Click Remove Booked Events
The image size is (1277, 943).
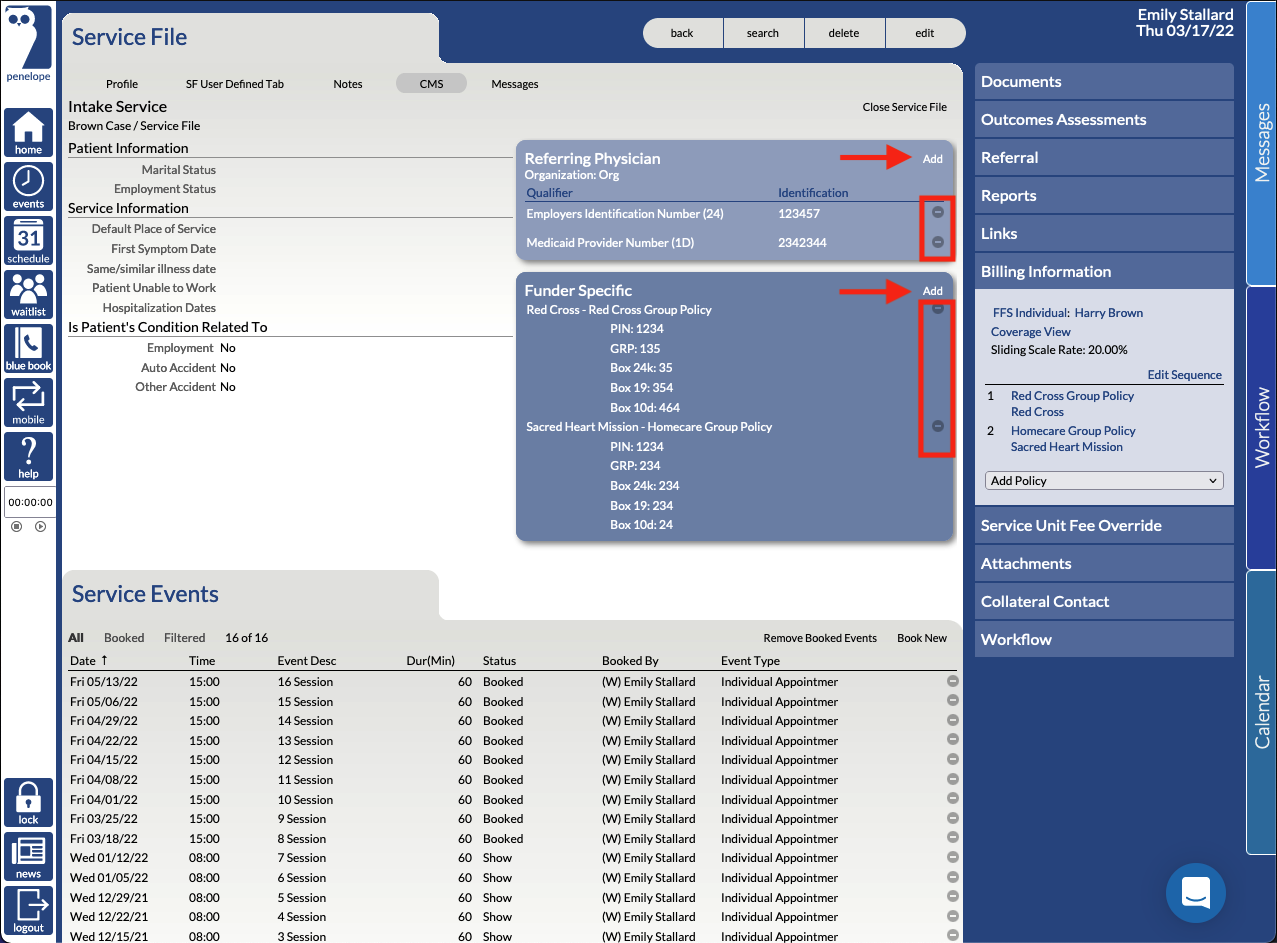820,638
